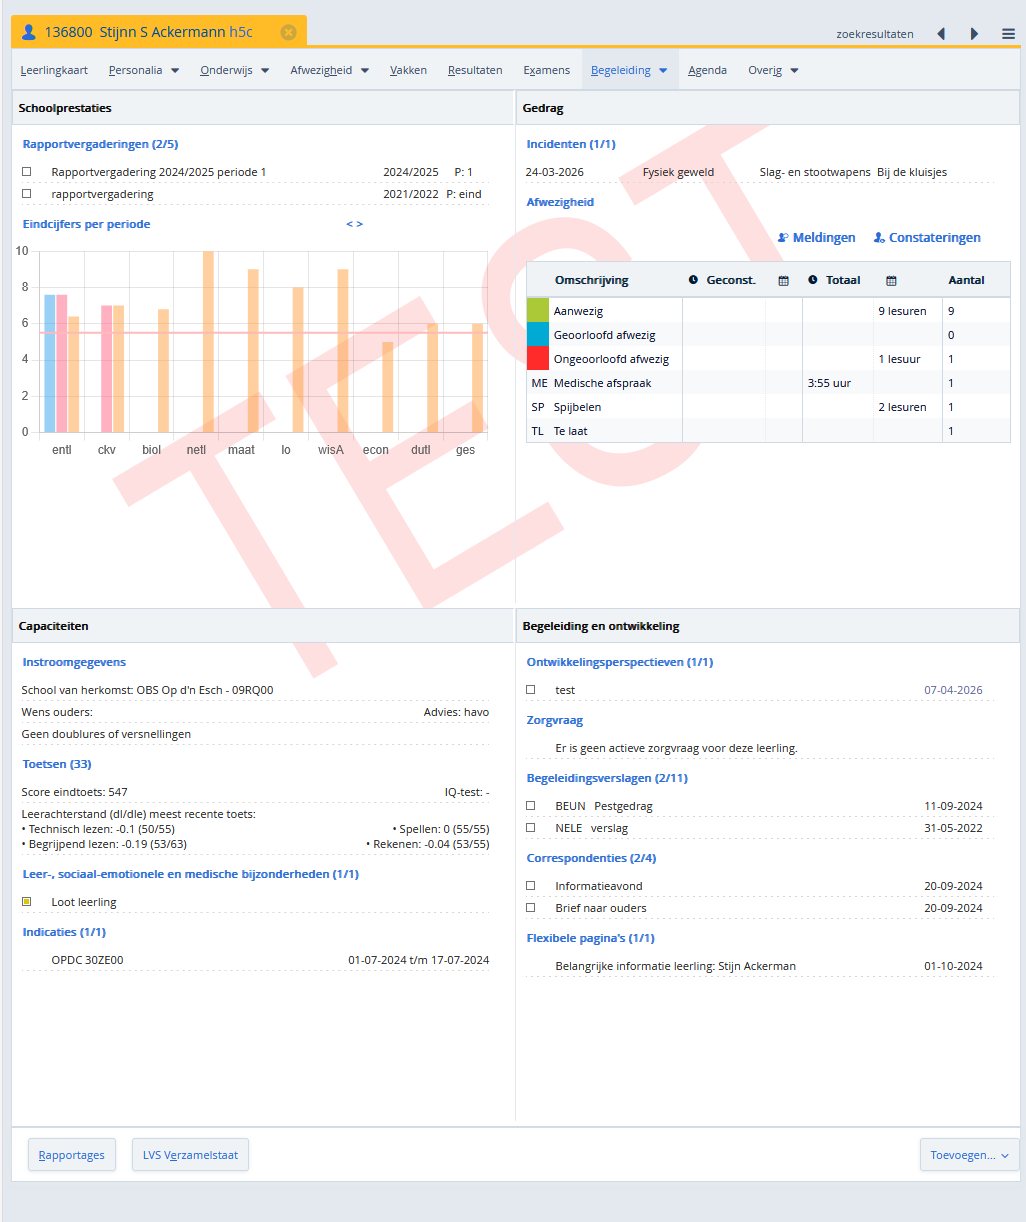
Task: Open the Toetsen (33) link
Action: 57,764
